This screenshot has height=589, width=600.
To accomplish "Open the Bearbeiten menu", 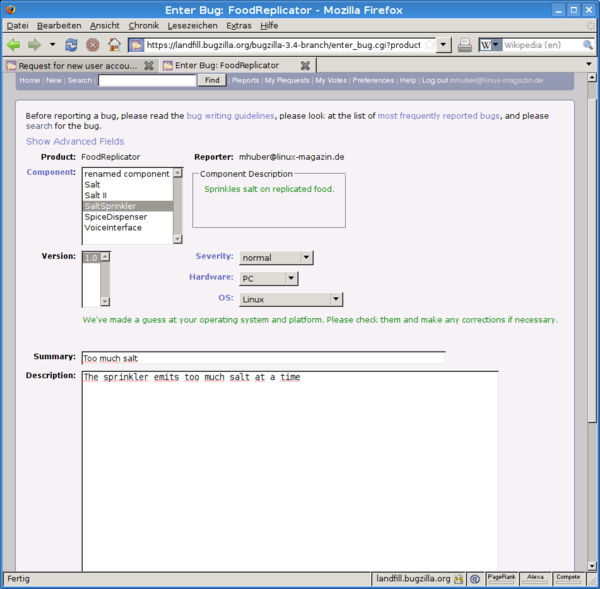I will (59, 26).
